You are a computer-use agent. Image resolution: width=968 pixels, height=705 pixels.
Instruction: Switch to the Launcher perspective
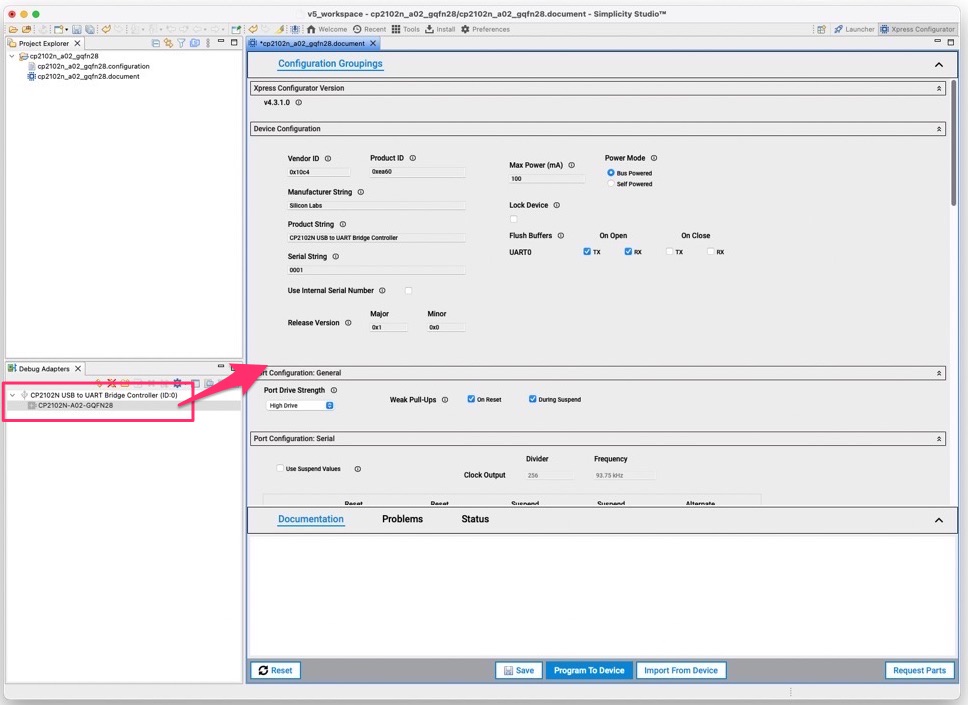pyautogui.click(x=853, y=29)
